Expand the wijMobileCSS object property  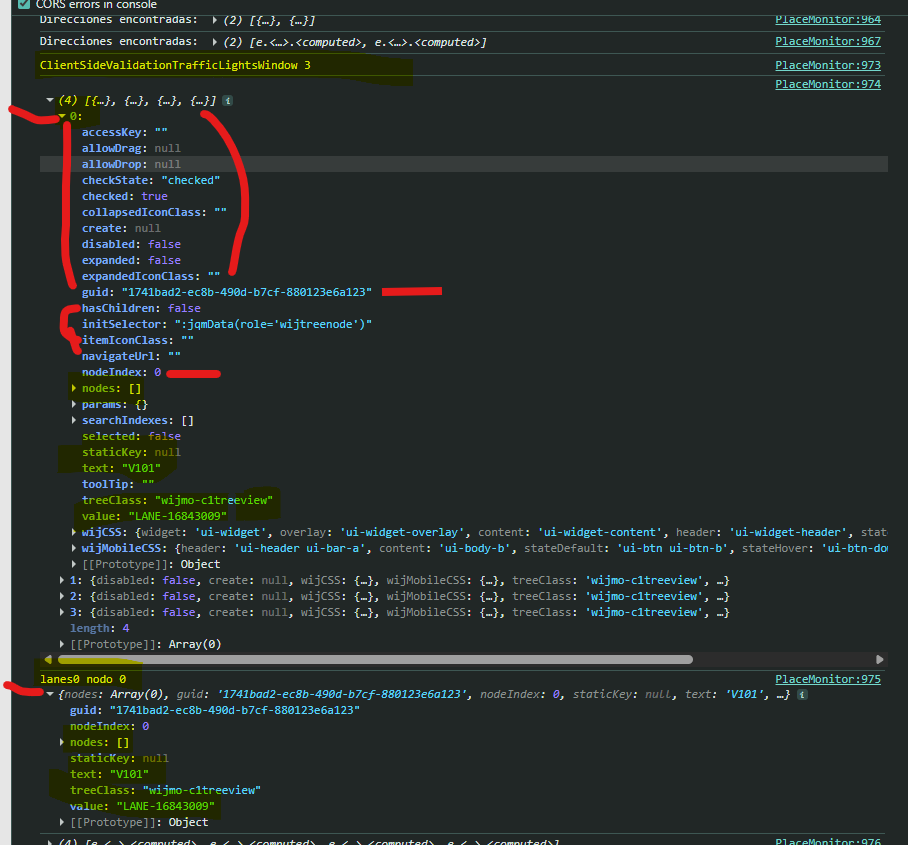pos(74,548)
